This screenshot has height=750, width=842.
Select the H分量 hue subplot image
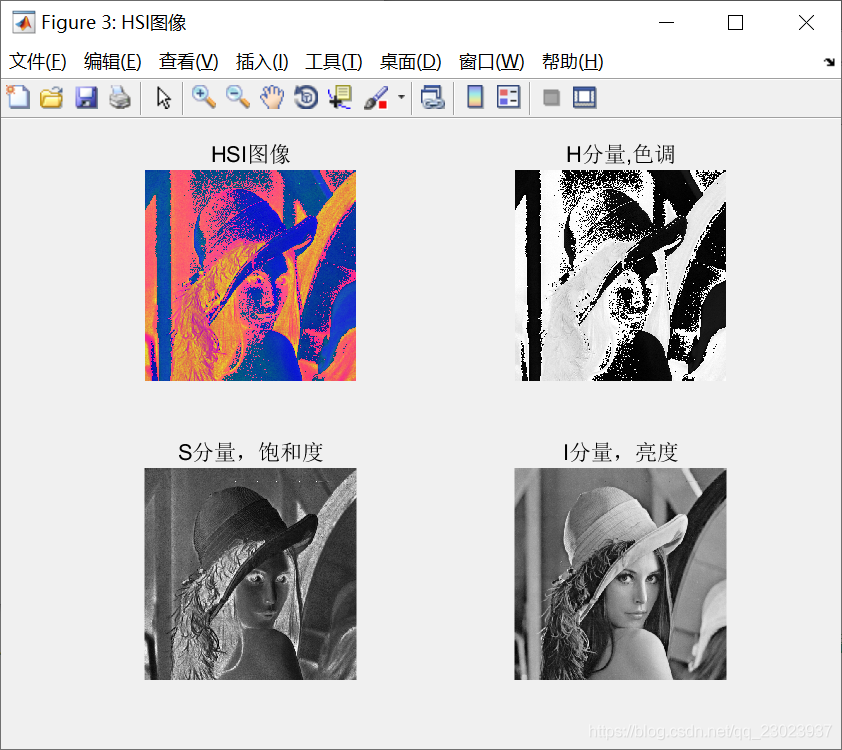pyautogui.click(x=620, y=275)
